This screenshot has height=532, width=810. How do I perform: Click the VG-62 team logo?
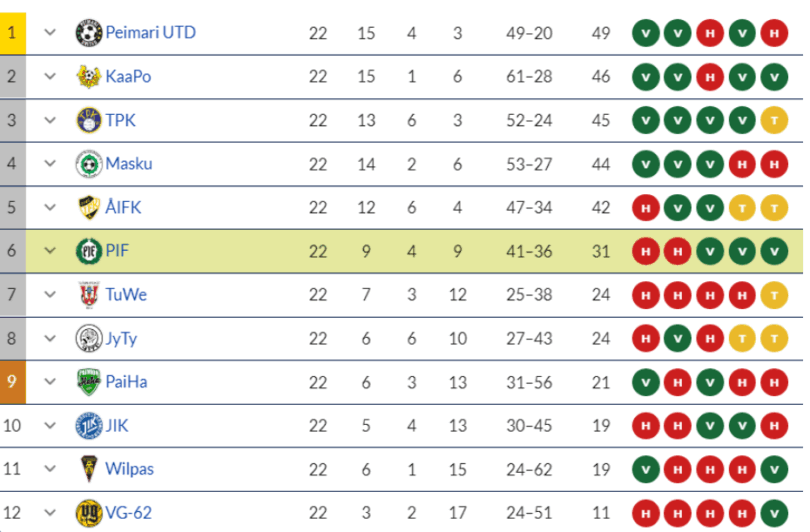tap(89, 513)
